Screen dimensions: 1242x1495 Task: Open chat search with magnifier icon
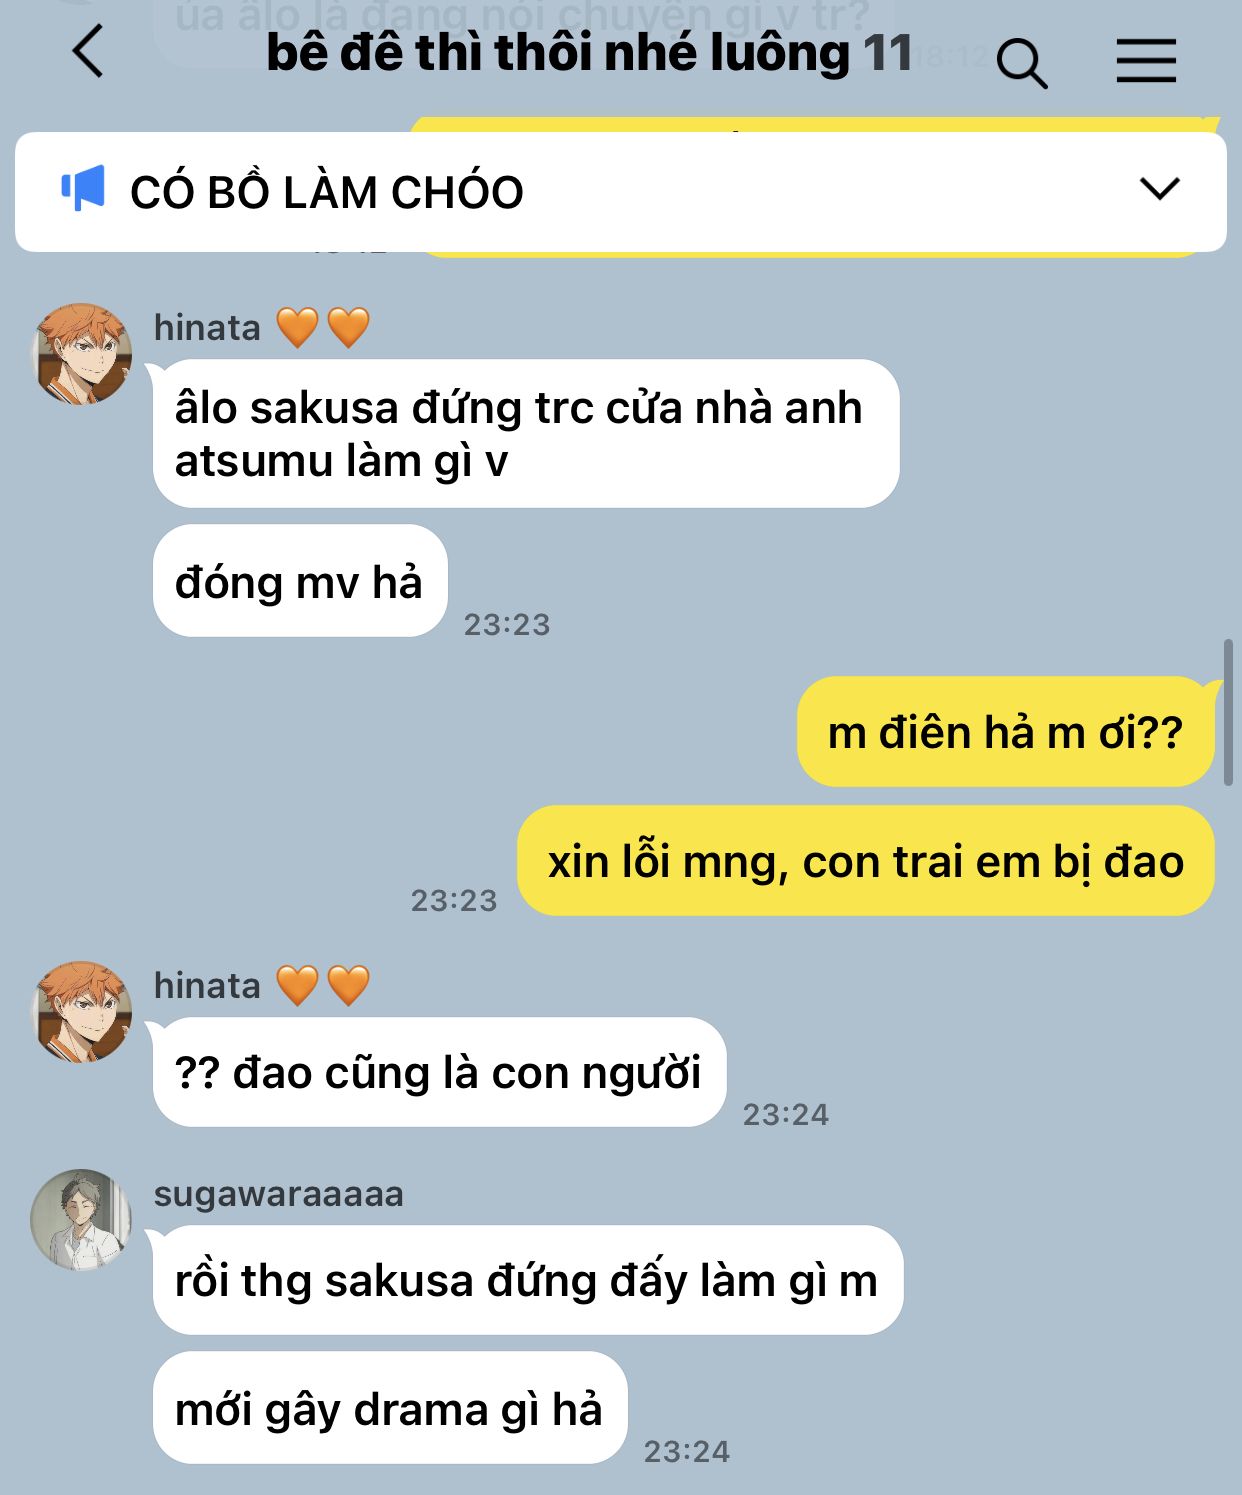[x=1021, y=63]
